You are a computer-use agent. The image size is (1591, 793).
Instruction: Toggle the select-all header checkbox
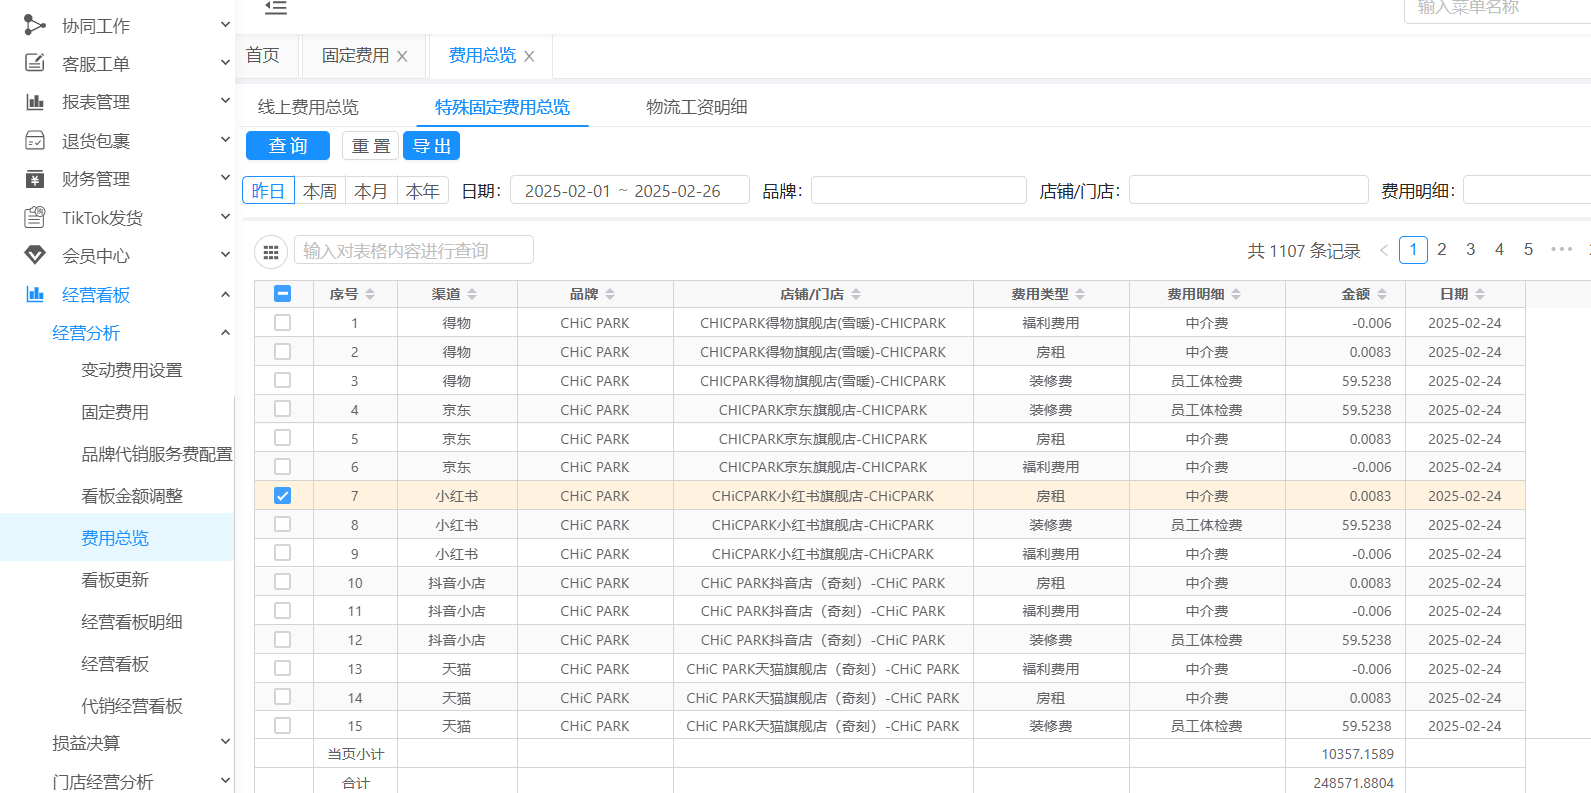click(x=283, y=294)
